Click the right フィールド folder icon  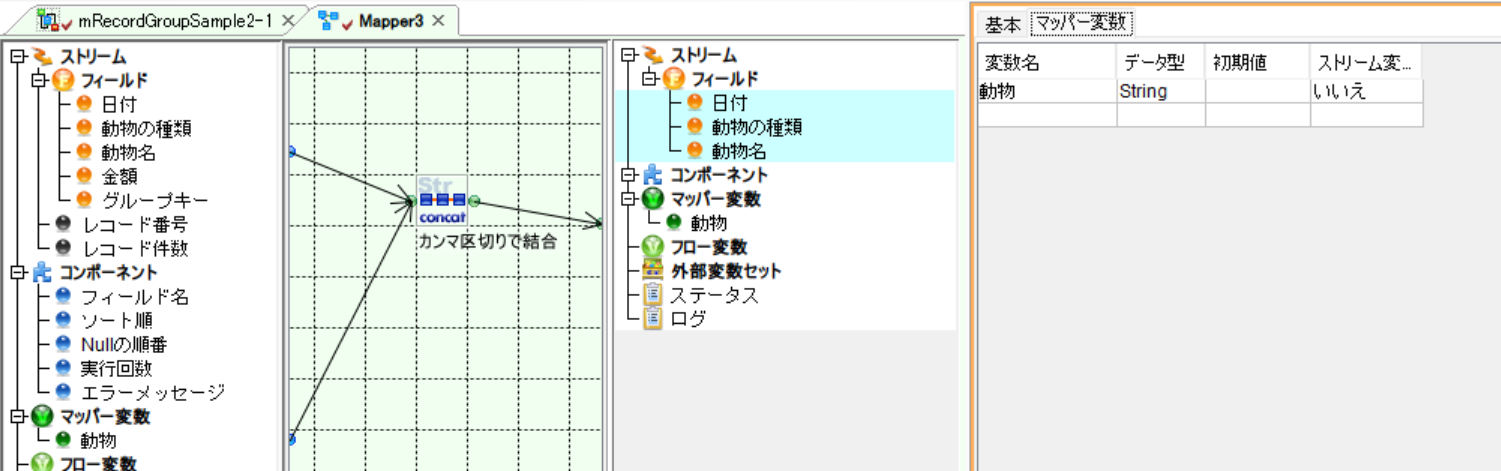[x=673, y=79]
